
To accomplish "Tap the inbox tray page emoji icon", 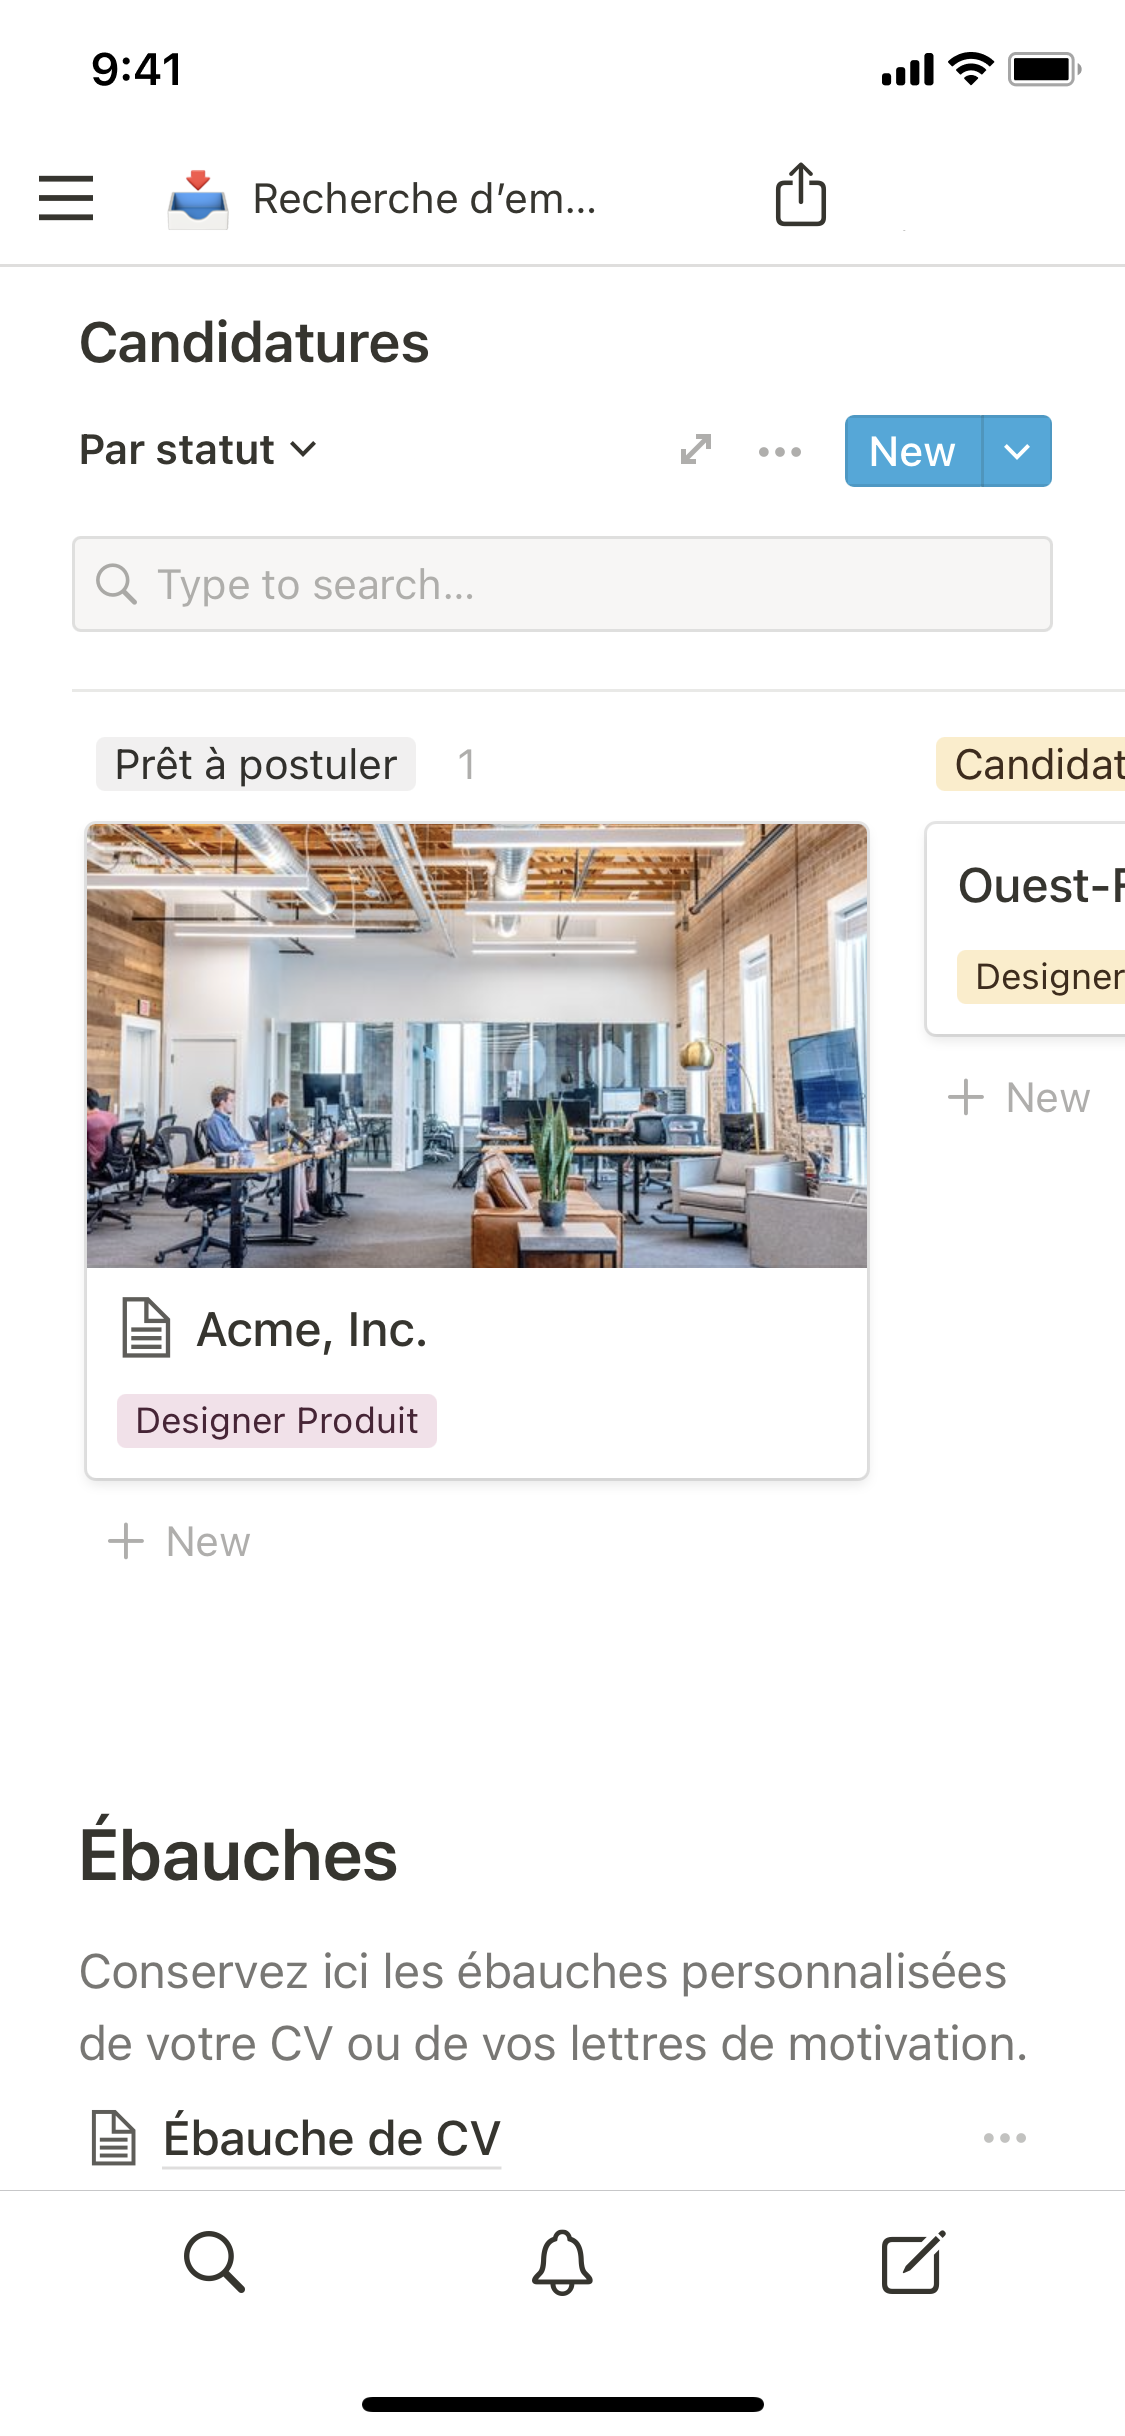I will pos(198,198).
